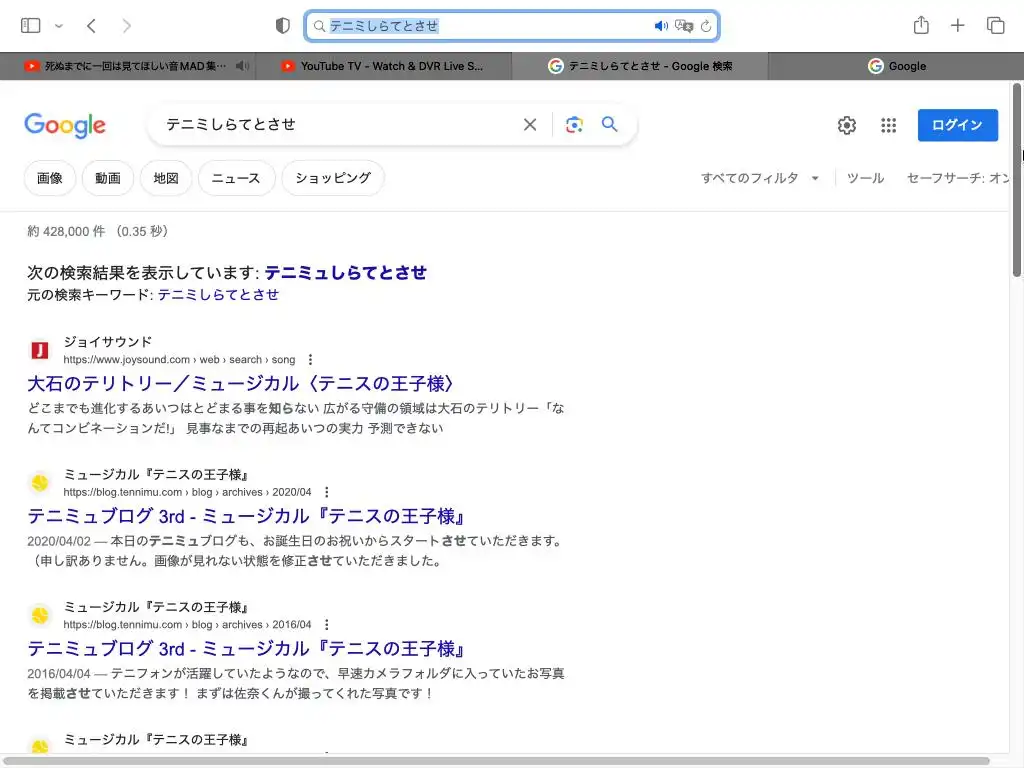
Task: Reload the current page
Action: click(706, 26)
